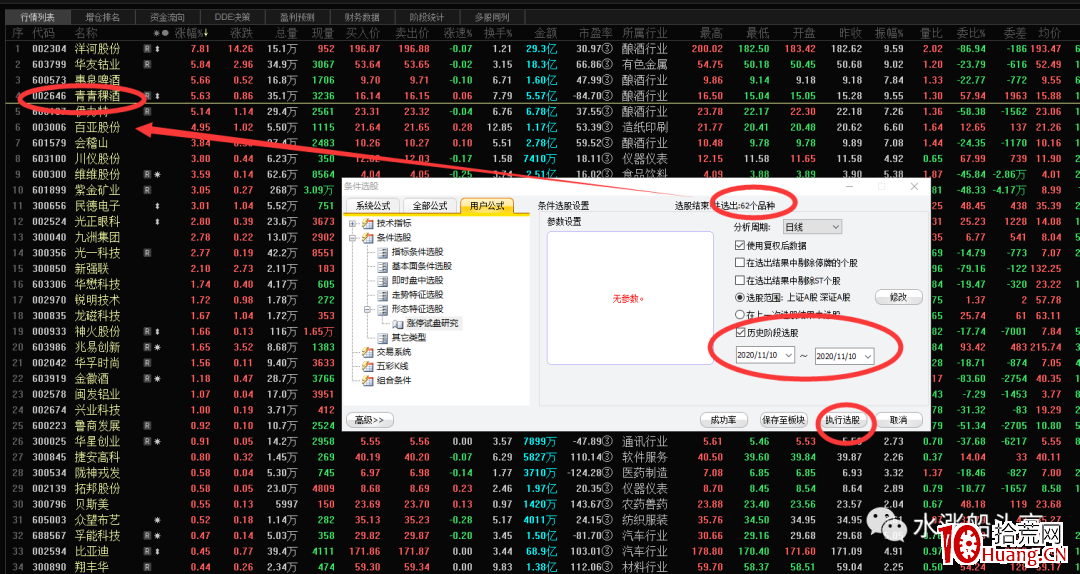Image resolution: width=1080 pixels, height=574 pixels.
Task: Open start date 2020/11/10 dropdown
Action: coord(789,356)
